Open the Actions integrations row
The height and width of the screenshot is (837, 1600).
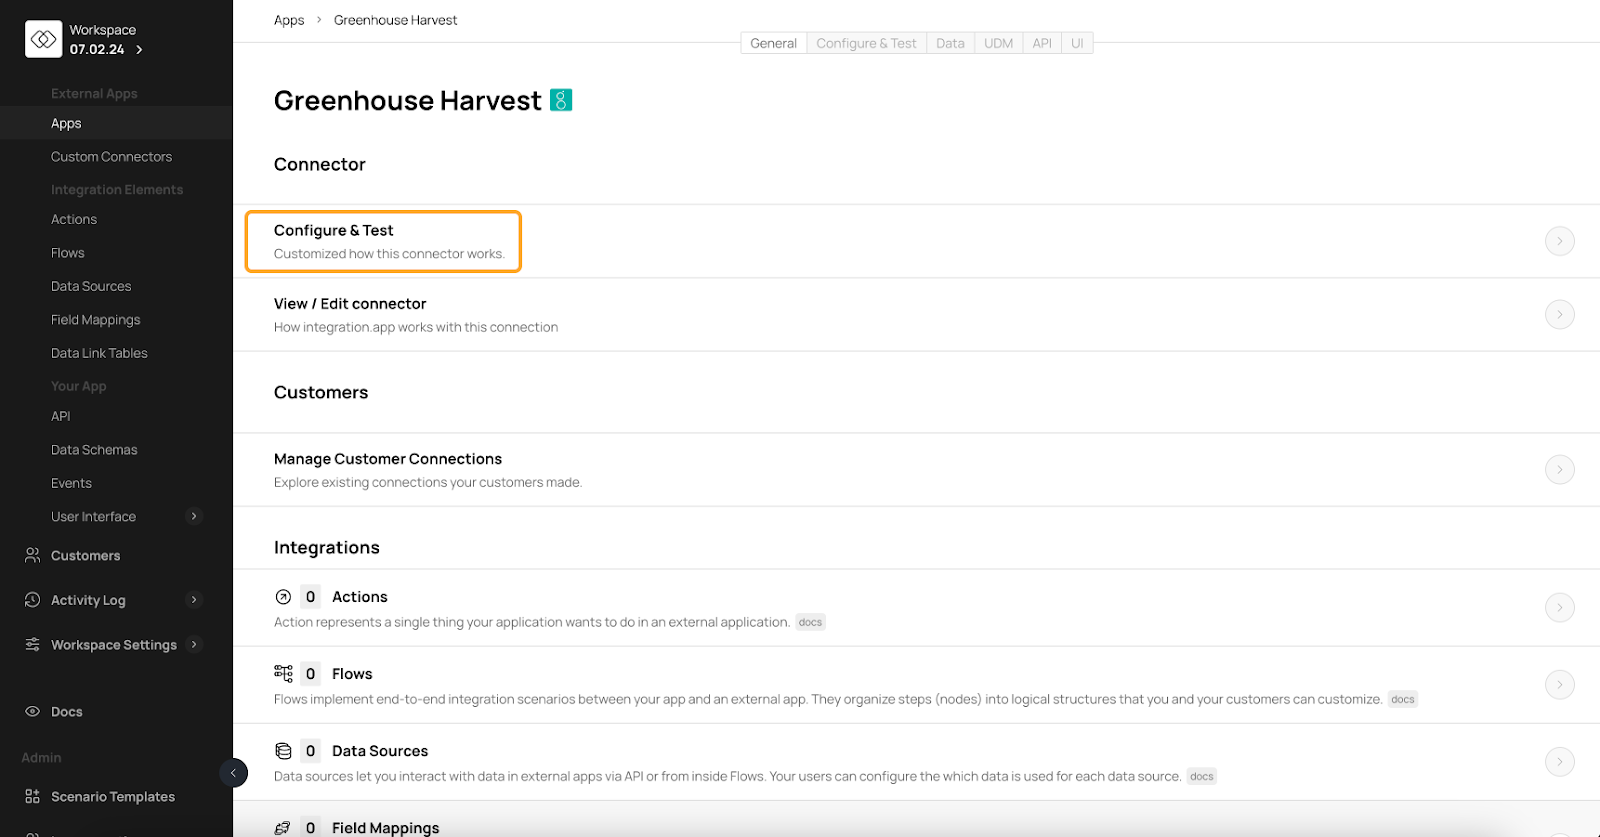[x=916, y=607]
